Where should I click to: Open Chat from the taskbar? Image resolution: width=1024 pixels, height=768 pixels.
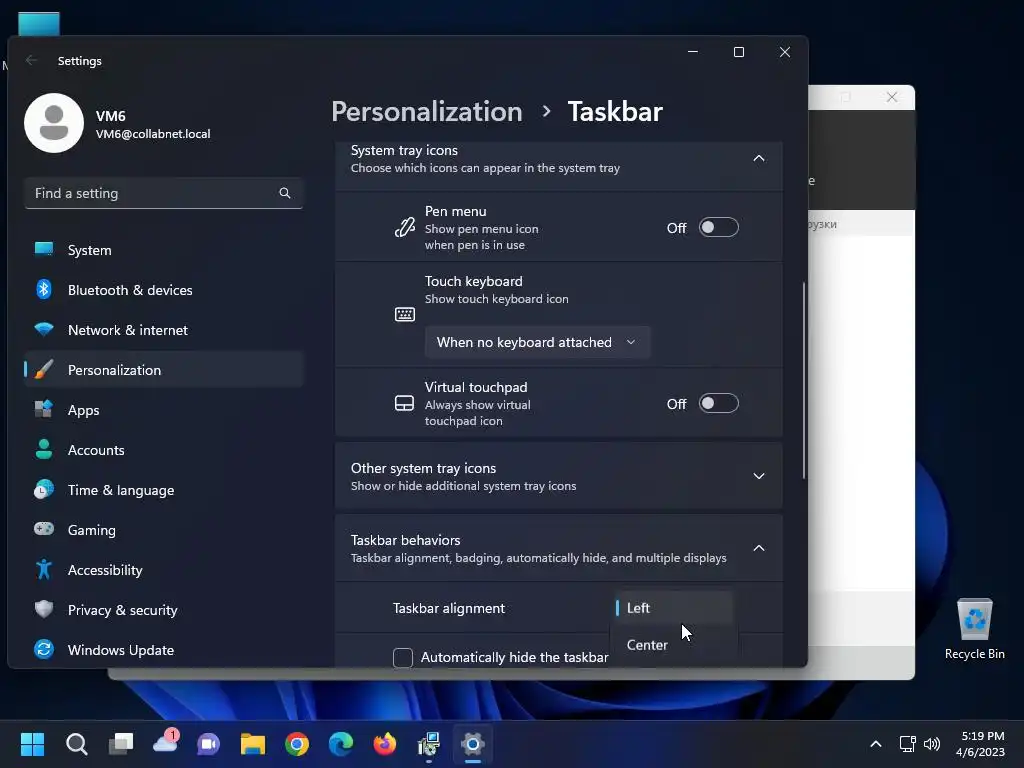[x=209, y=744]
